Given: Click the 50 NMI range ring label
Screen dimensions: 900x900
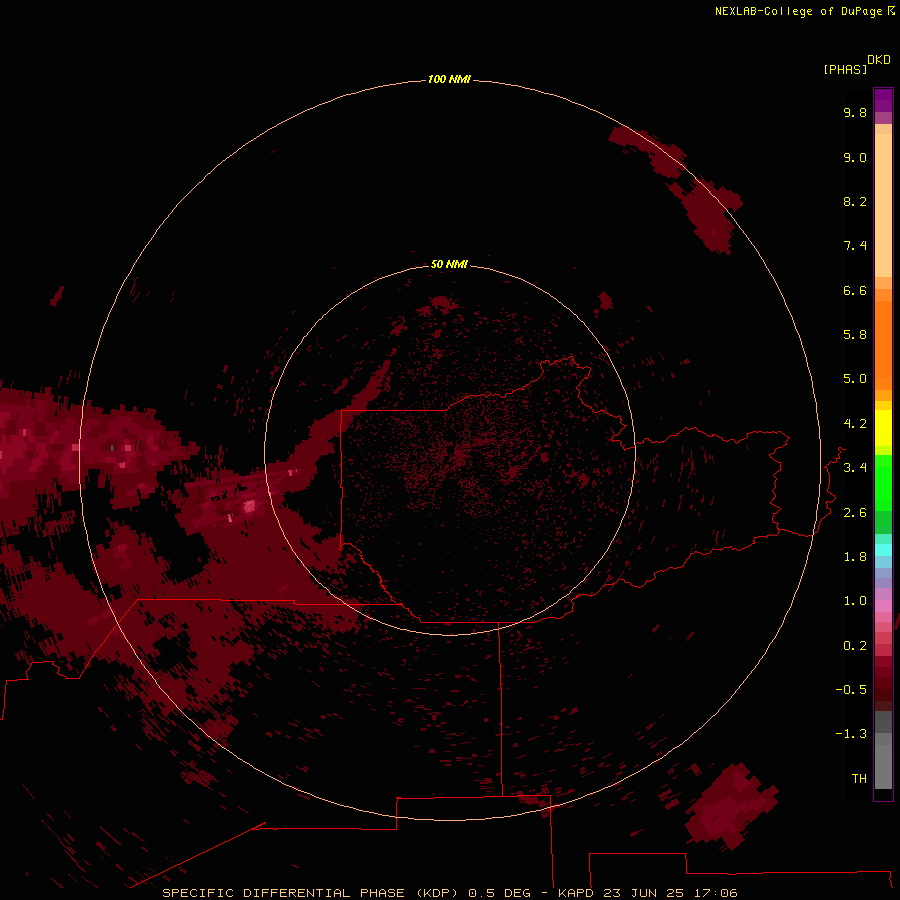Looking at the screenshot, I should click(x=449, y=264).
